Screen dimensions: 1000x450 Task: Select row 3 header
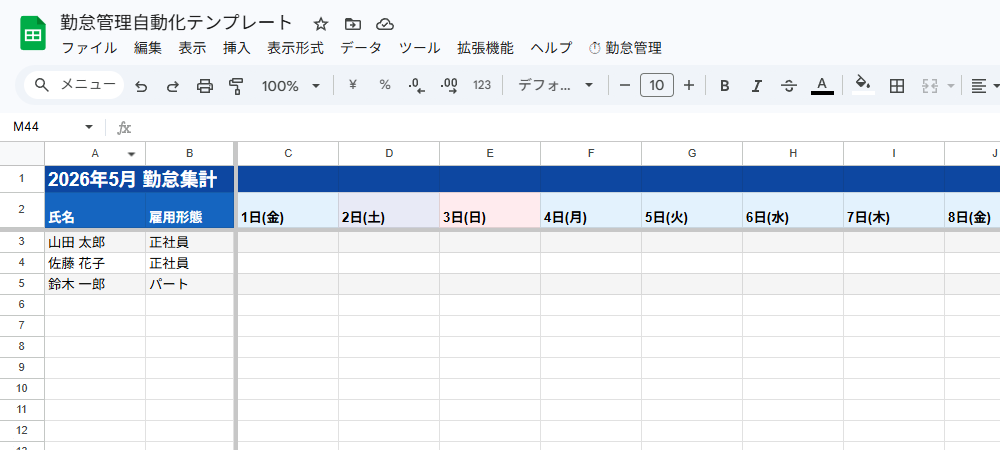click(22, 242)
